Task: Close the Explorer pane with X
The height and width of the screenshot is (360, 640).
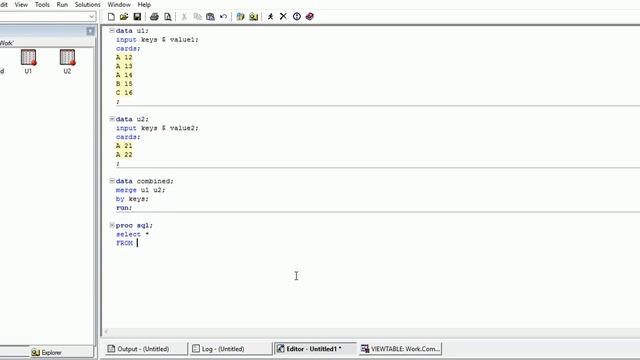Action: (90, 31)
